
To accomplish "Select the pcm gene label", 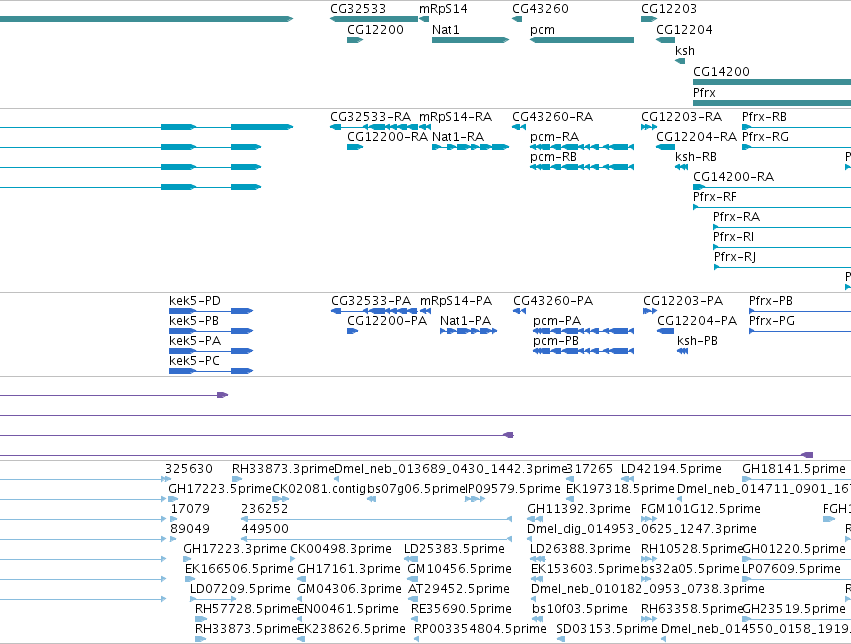I will coord(542,30).
